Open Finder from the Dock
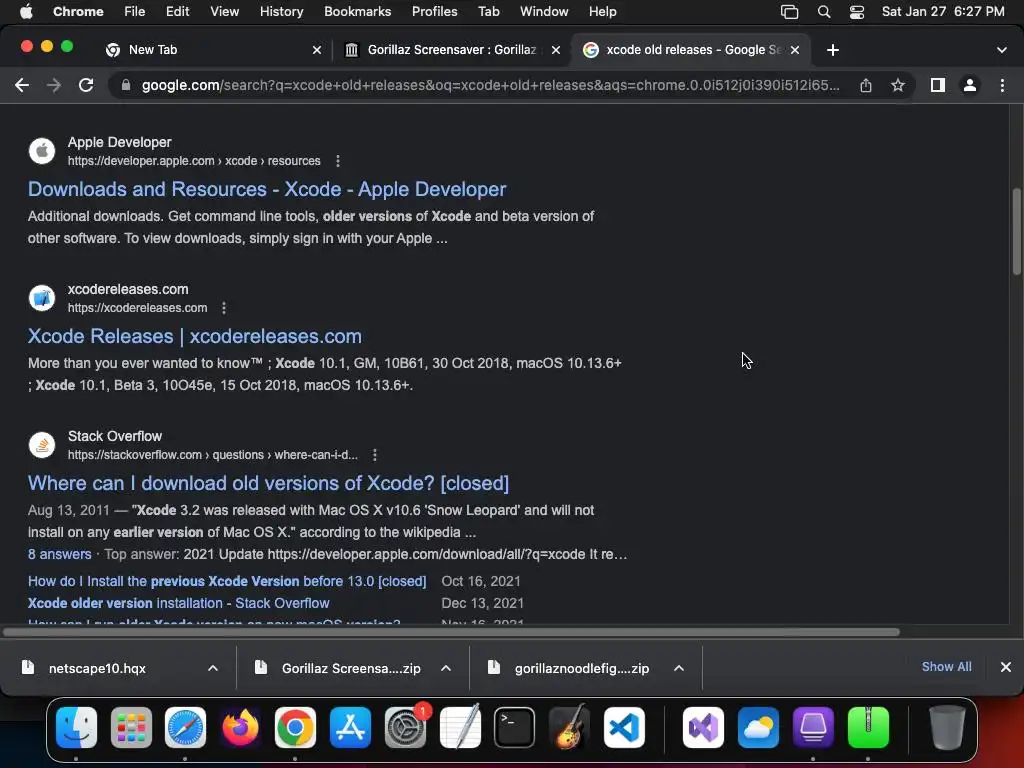The width and height of the screenshot is (1024, 768). (x=76, y=727)
